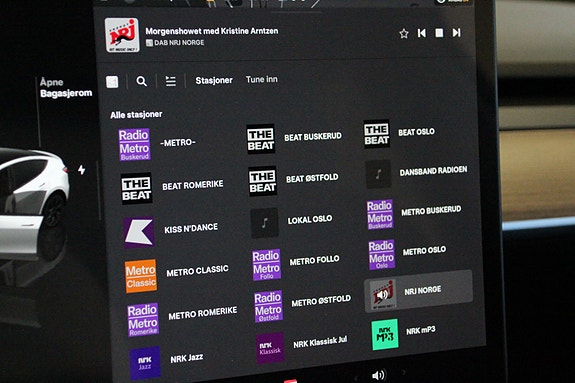Viewport: 575px width, 383px height.
Task: Select Radio Metro Oslo logo
Action: coord(382,255)
